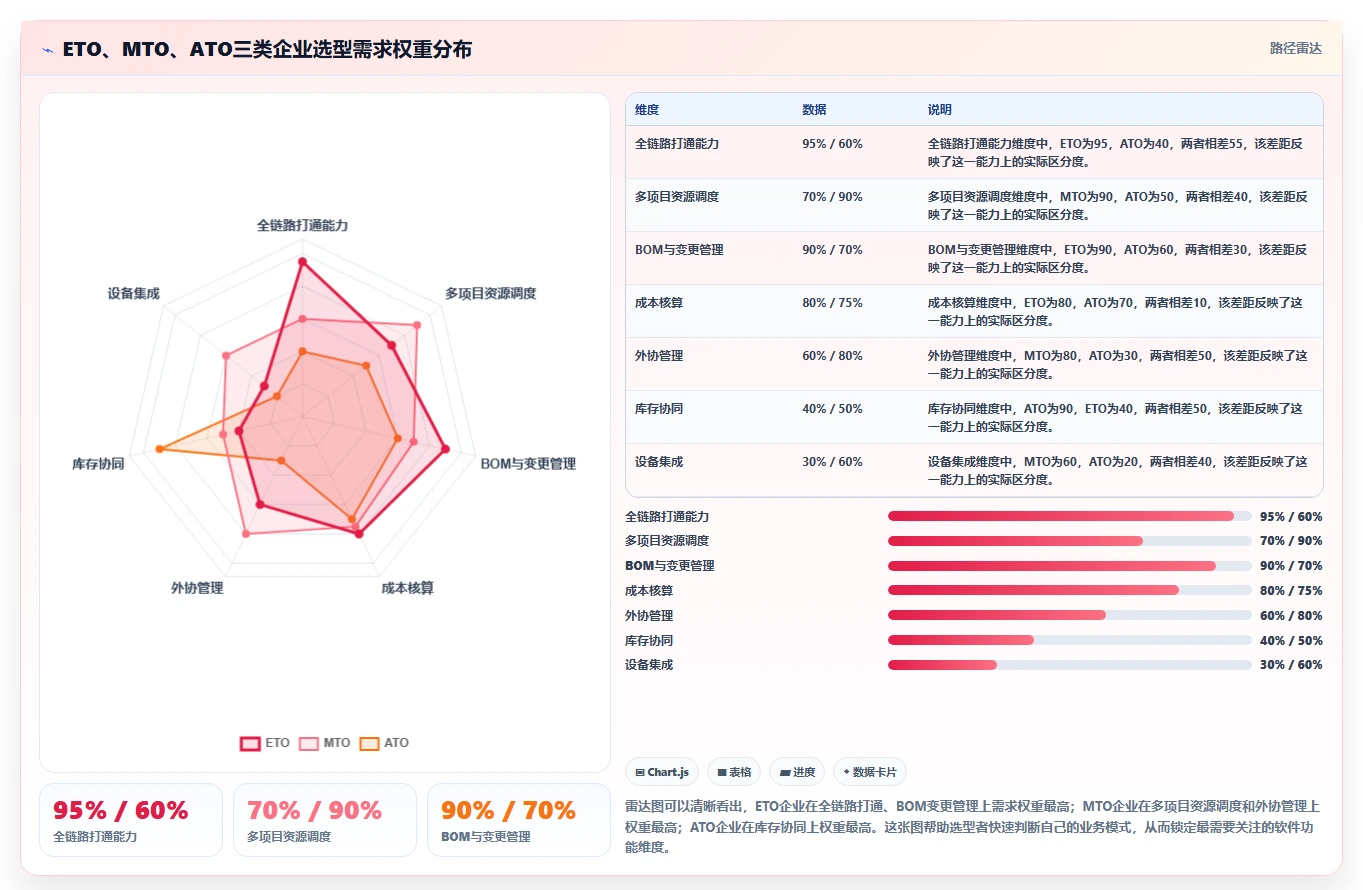This screenshot has width=1363, height=890.
Task: Click the 库存协同 progress bar
Action: (1070, 640)
